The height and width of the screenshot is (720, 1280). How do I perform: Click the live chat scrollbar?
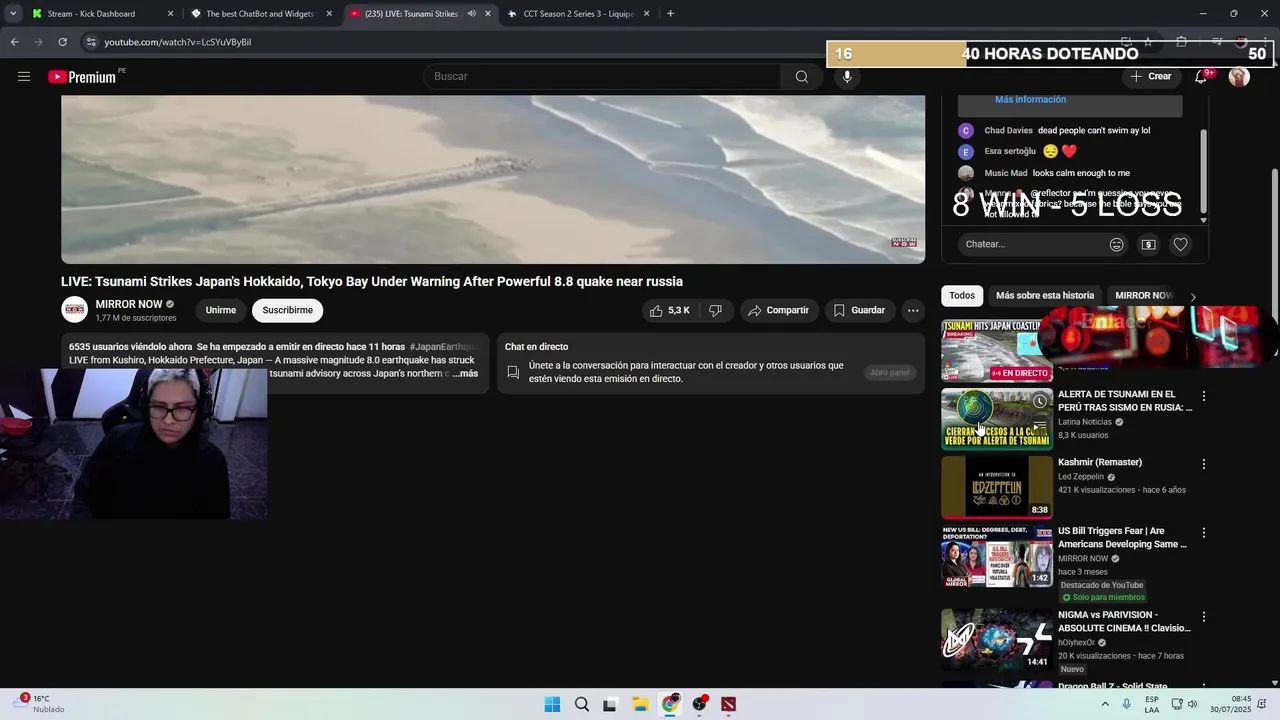(x=1203, y=170)
